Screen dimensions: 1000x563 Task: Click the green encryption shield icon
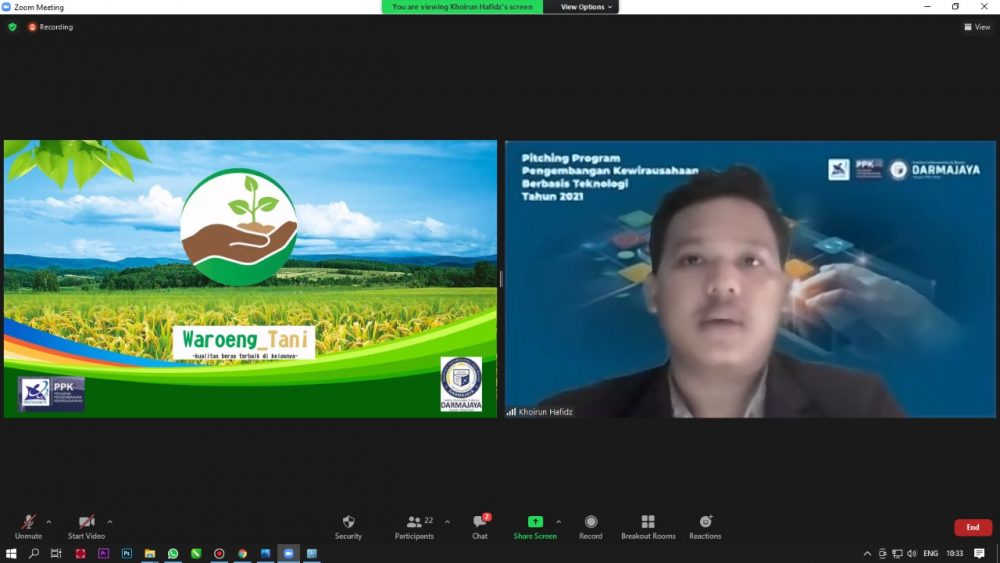click(x=12, y=27)
